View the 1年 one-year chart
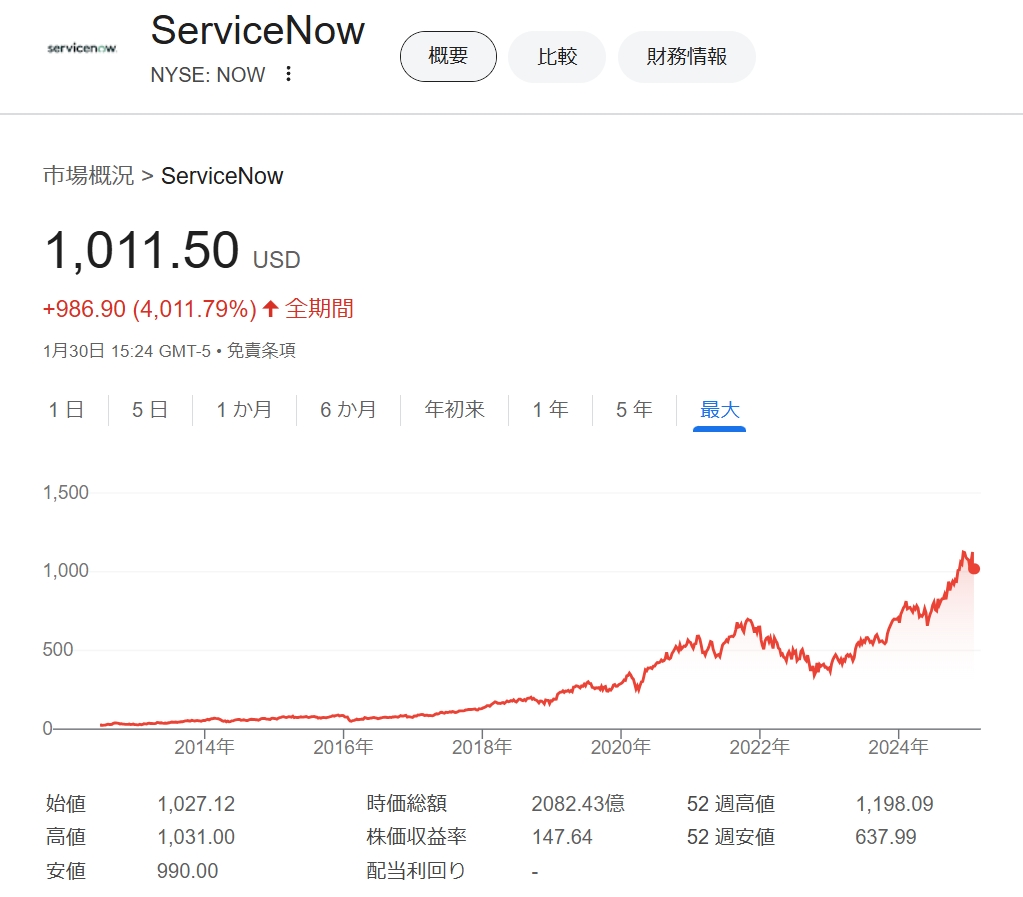1023x897 pixels. [x=549, y=409]
